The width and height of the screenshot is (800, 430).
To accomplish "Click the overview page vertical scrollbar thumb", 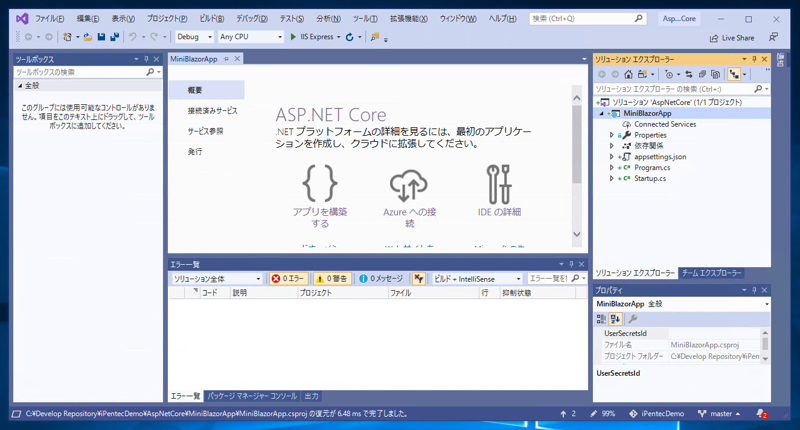I will click(577, 144).
